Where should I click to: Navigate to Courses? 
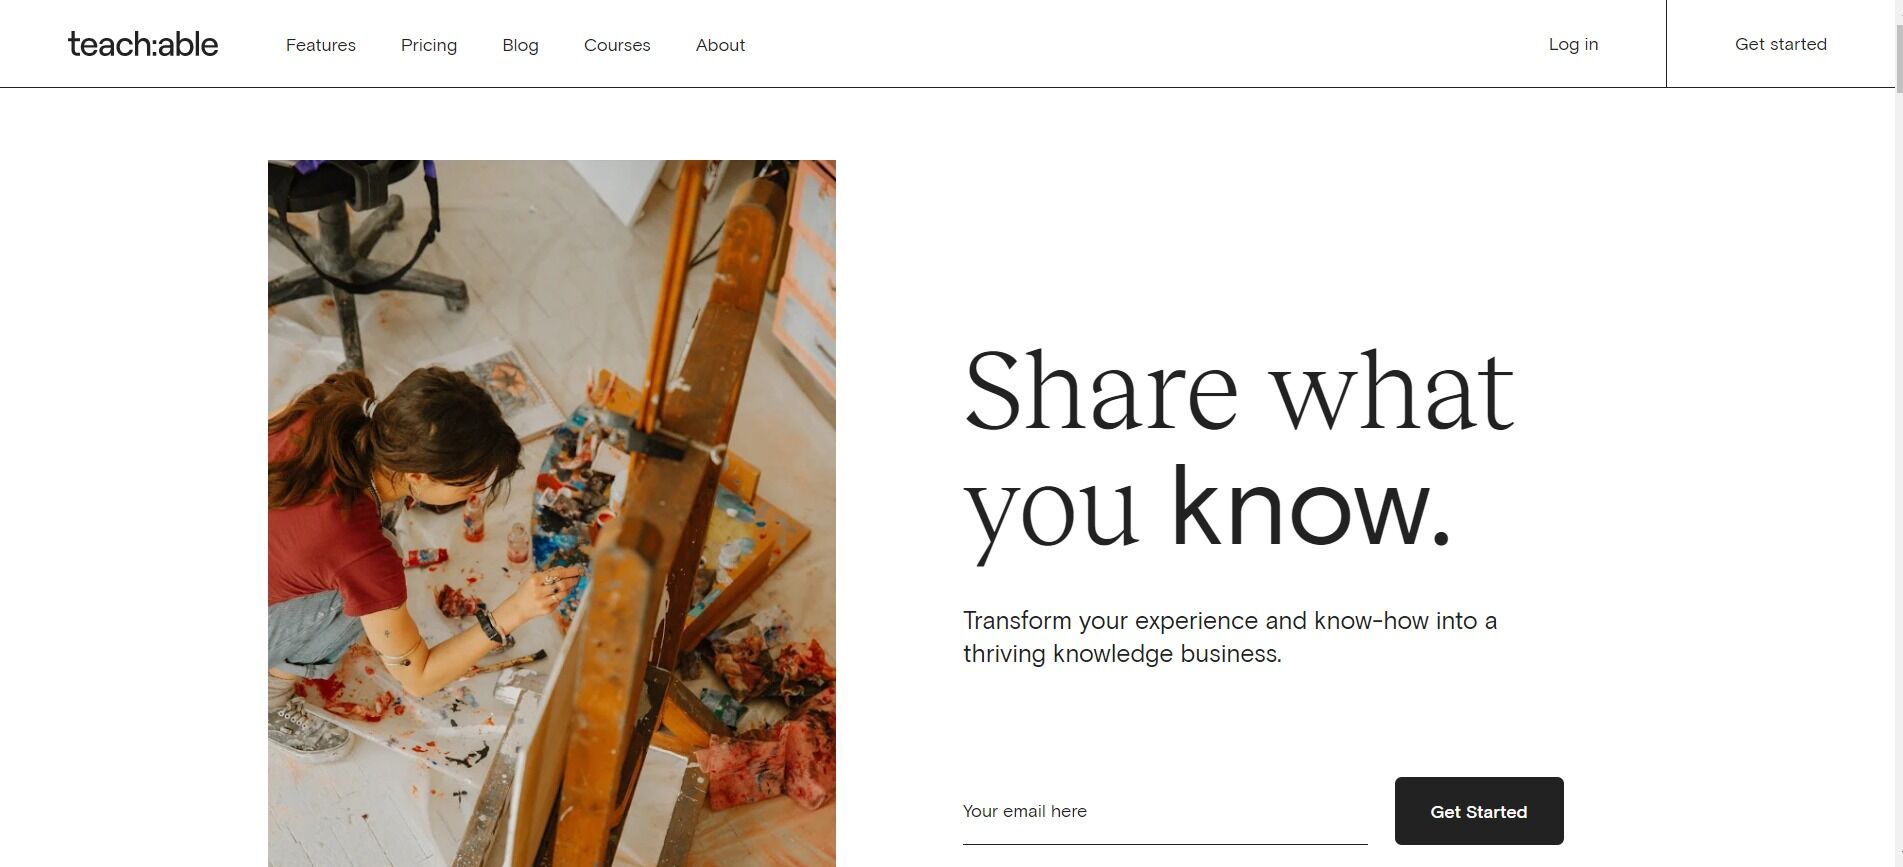pyautogui.click(x=617, y=45)
